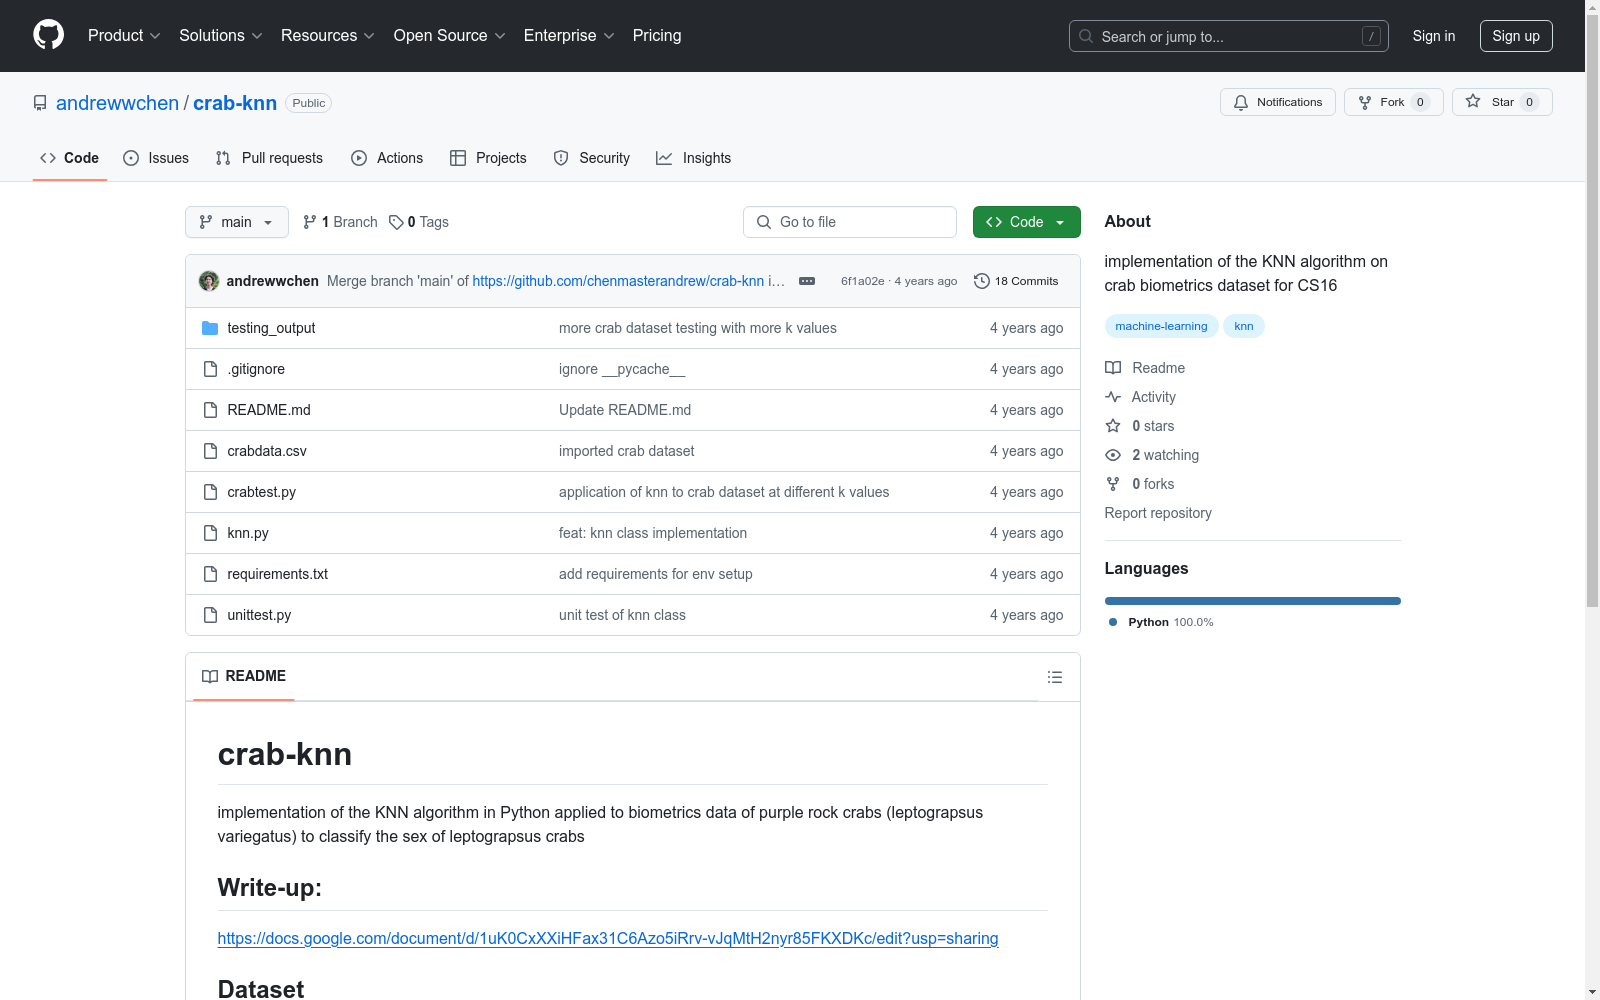Focus the Search or jump to field
The height and width of the screenshot is (1000, 1600).
pos(1229,36)
